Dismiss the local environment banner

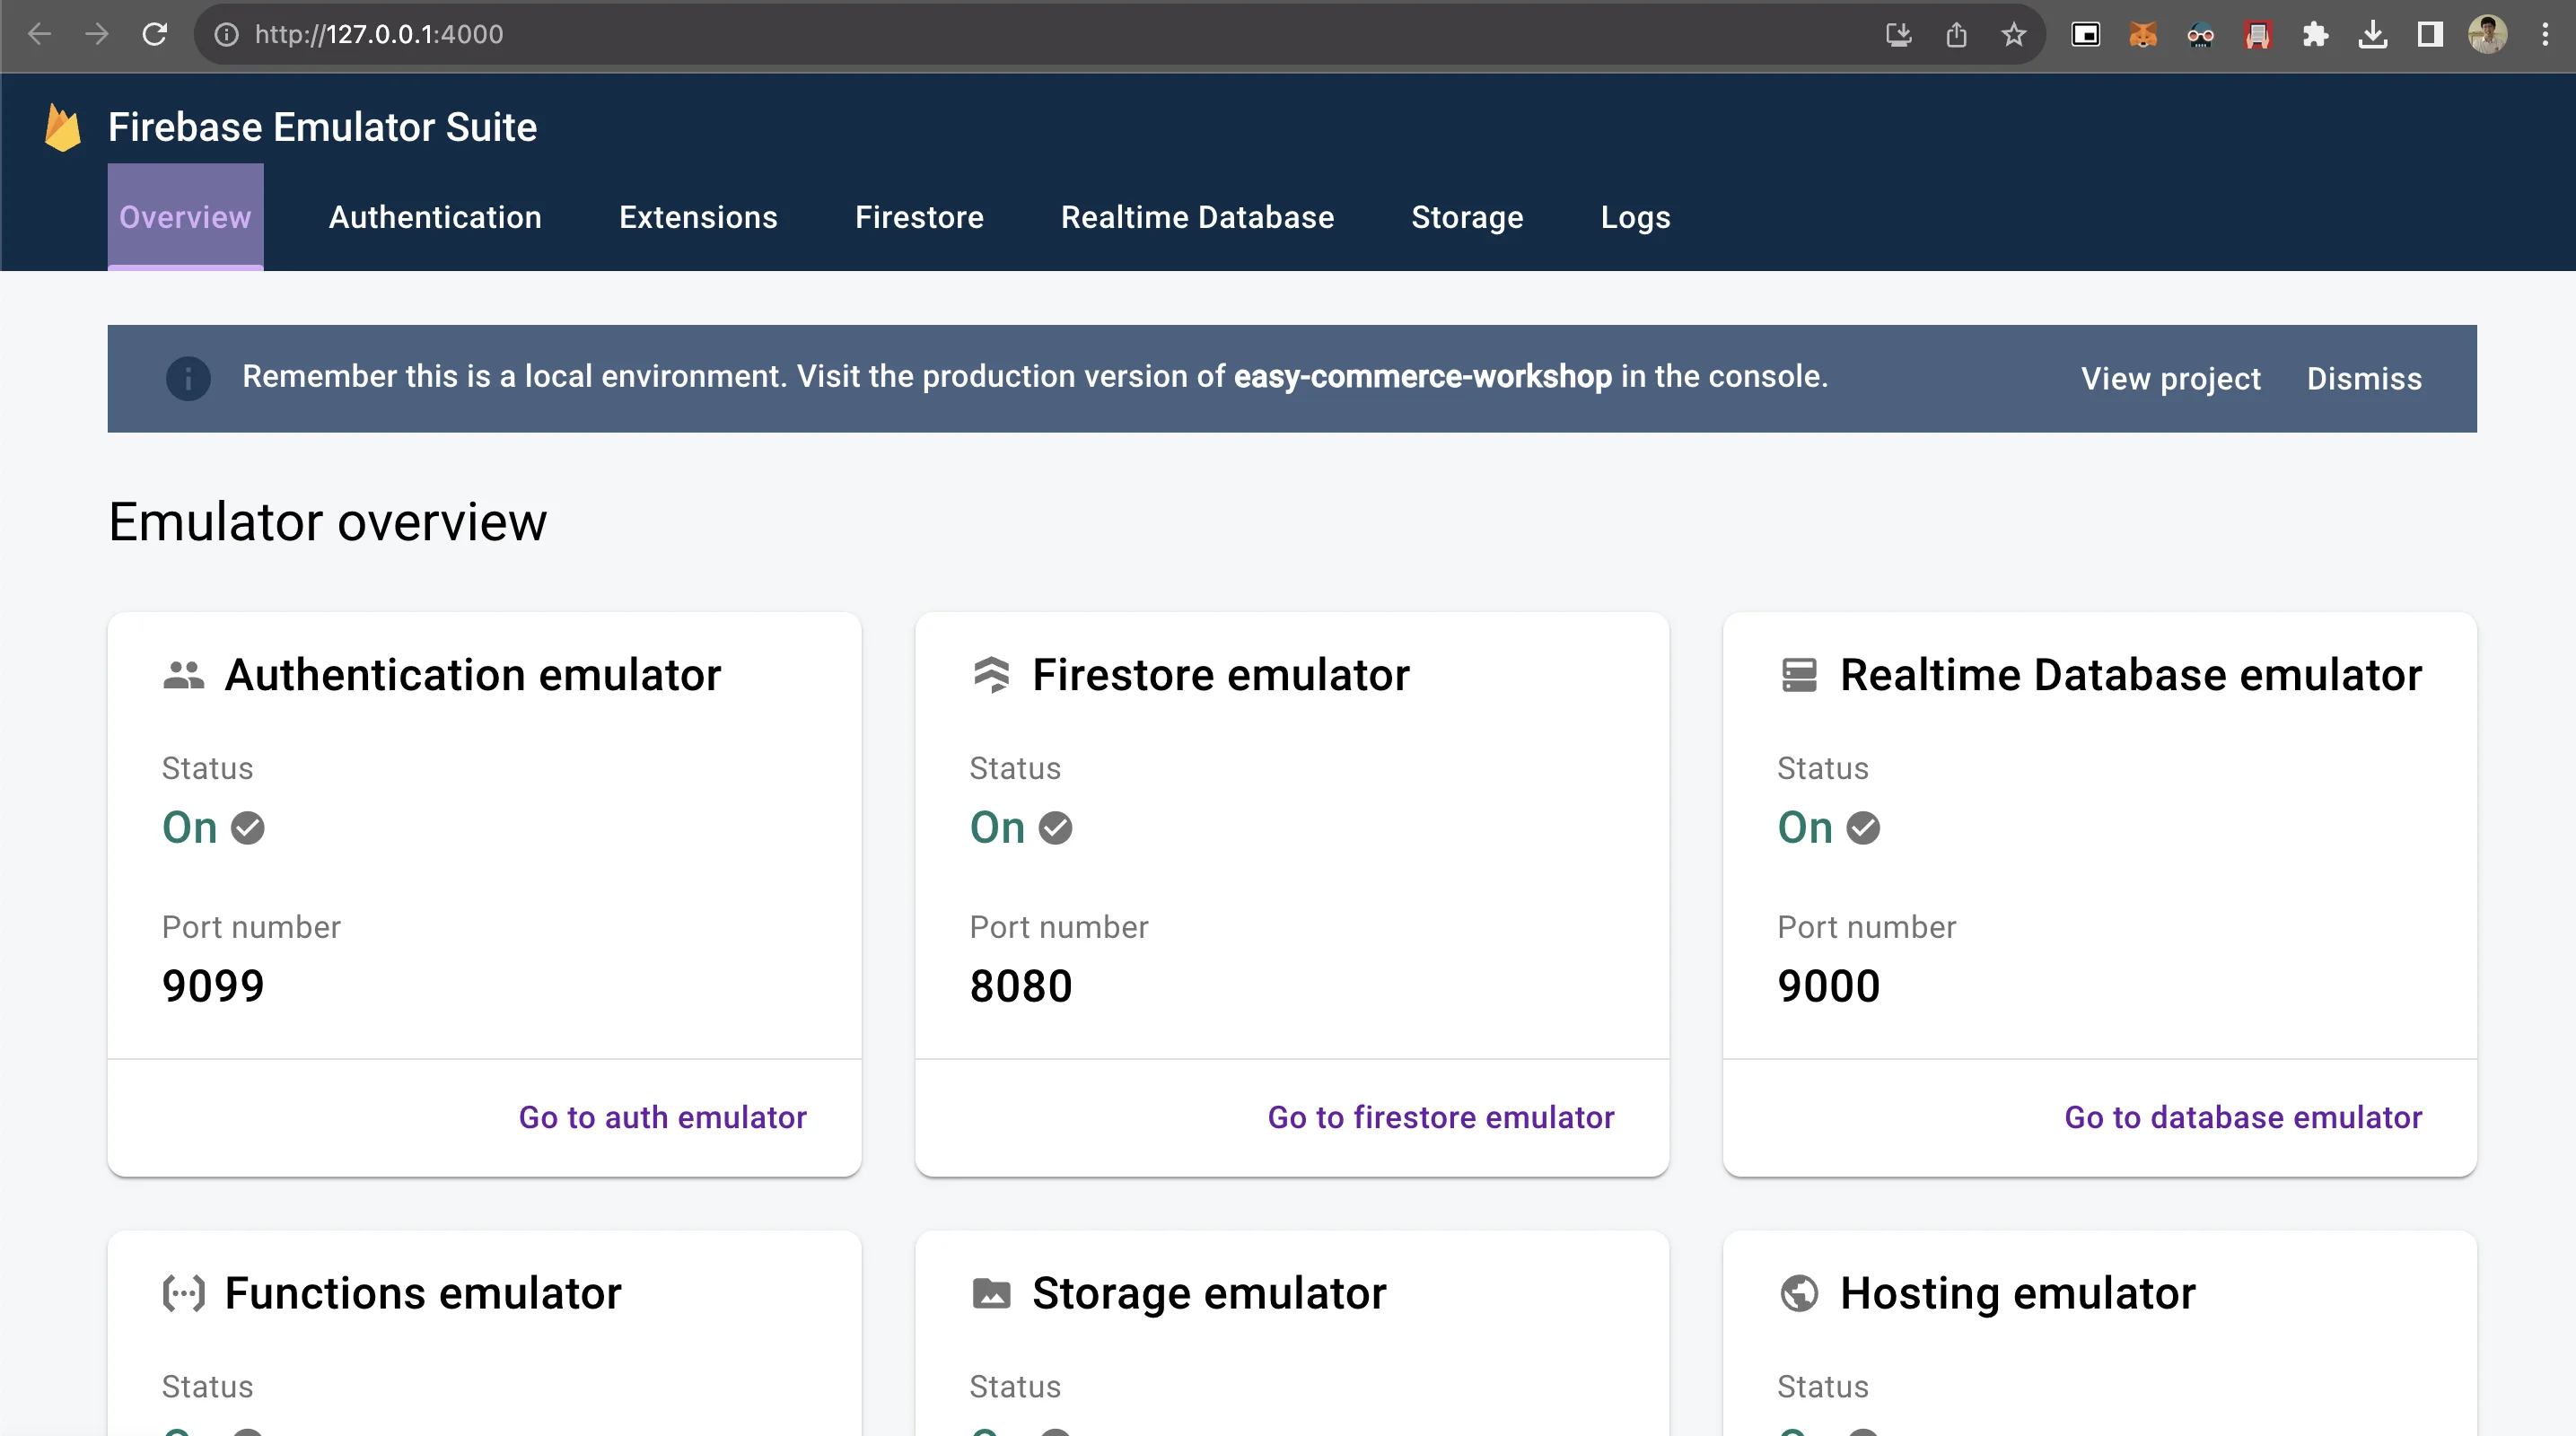2364,378
